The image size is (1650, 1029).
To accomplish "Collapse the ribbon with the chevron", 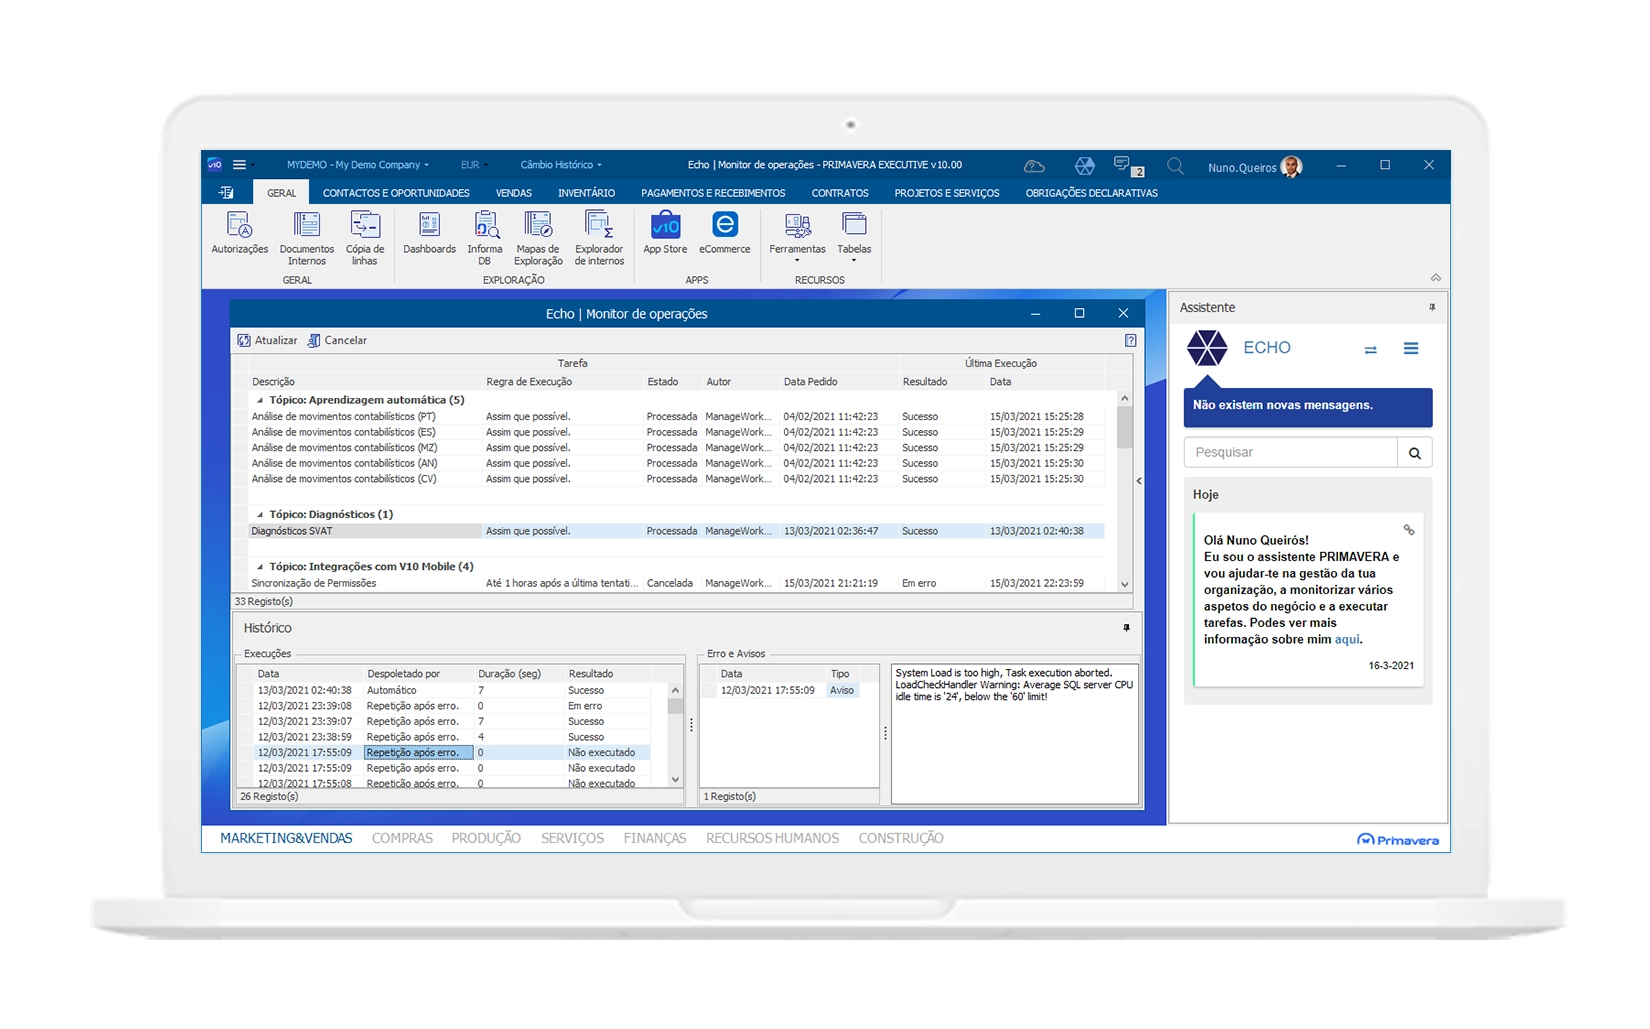I will [1435, 277].
